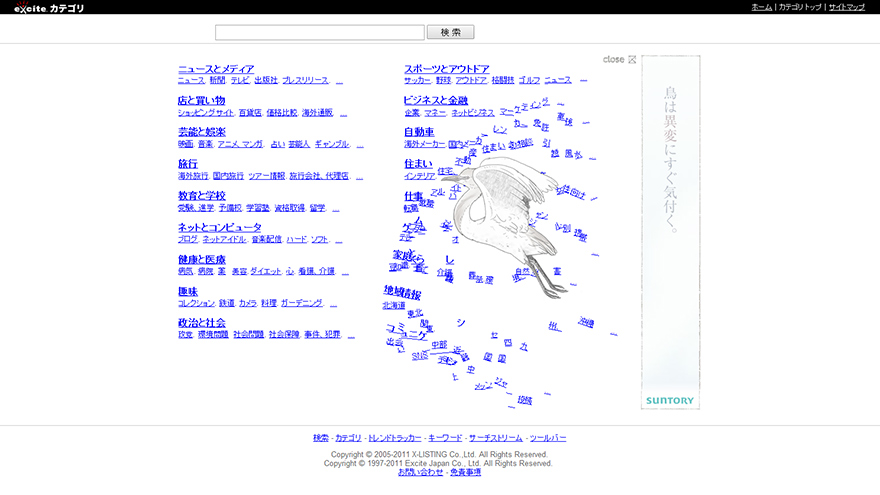This screenshot has width=880, height=495.
Task: Expand more under 芸能と娯楽 via ellipsis
Action: (x=360, y=145)
